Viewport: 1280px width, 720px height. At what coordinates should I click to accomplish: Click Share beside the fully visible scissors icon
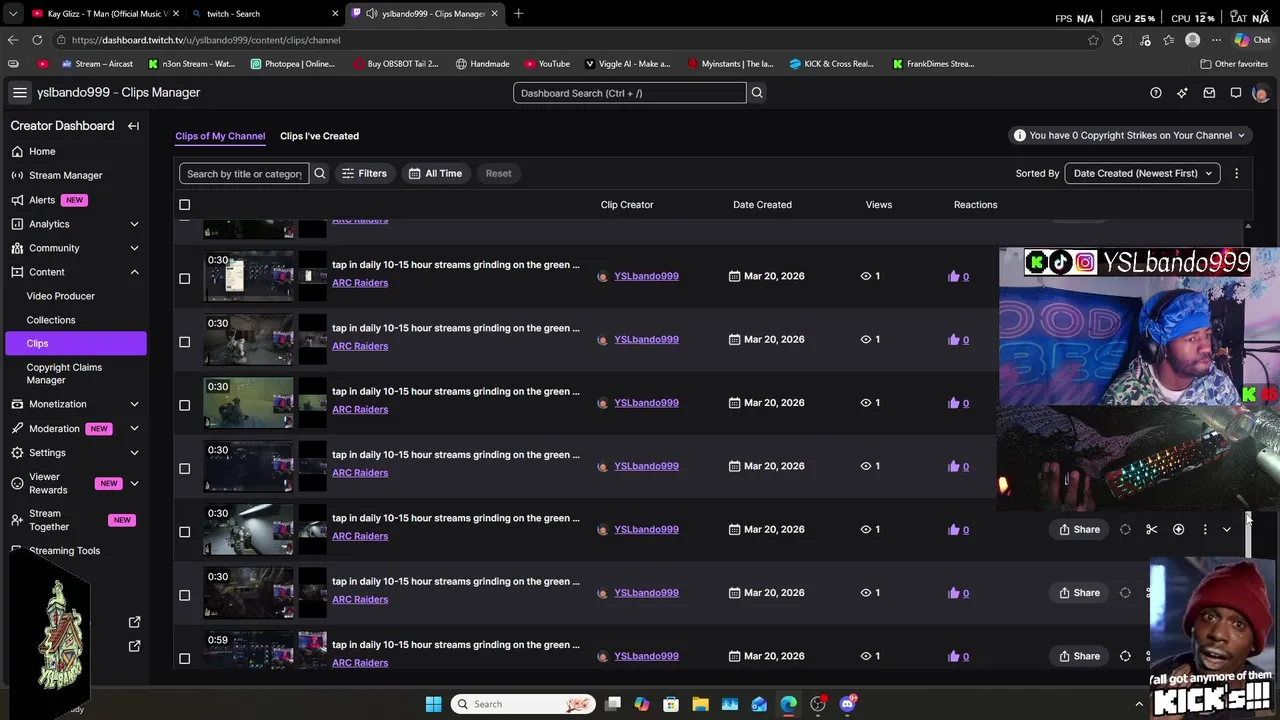click(1080, 529)
